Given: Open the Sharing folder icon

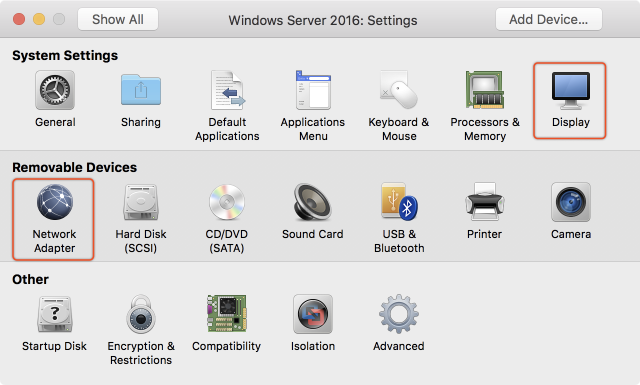Looking at the screenshot, I should pyautogui.click(x=141, y=90).
